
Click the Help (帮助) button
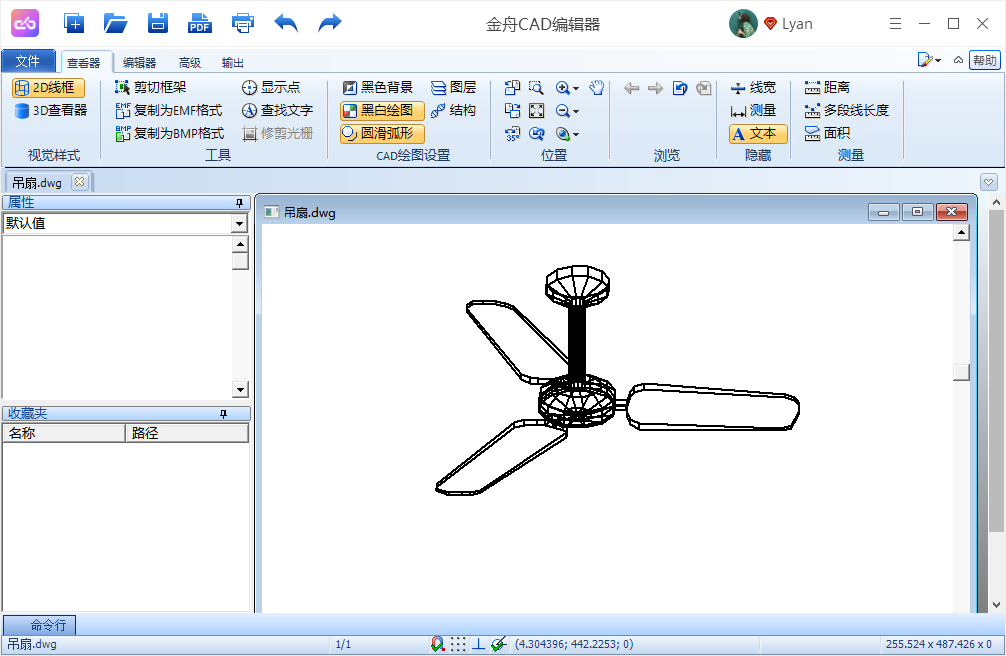pos(985,61)
